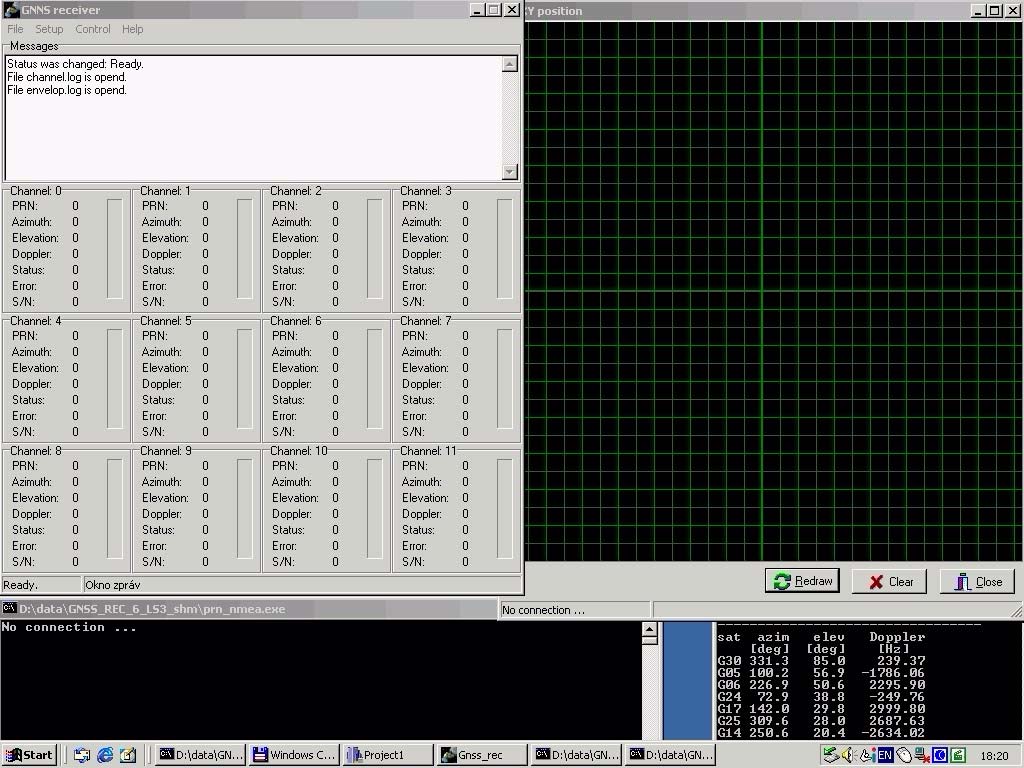The image size is (1024, 768).
Task: Maximize the XY position window
Action: (x=994, y=10)
